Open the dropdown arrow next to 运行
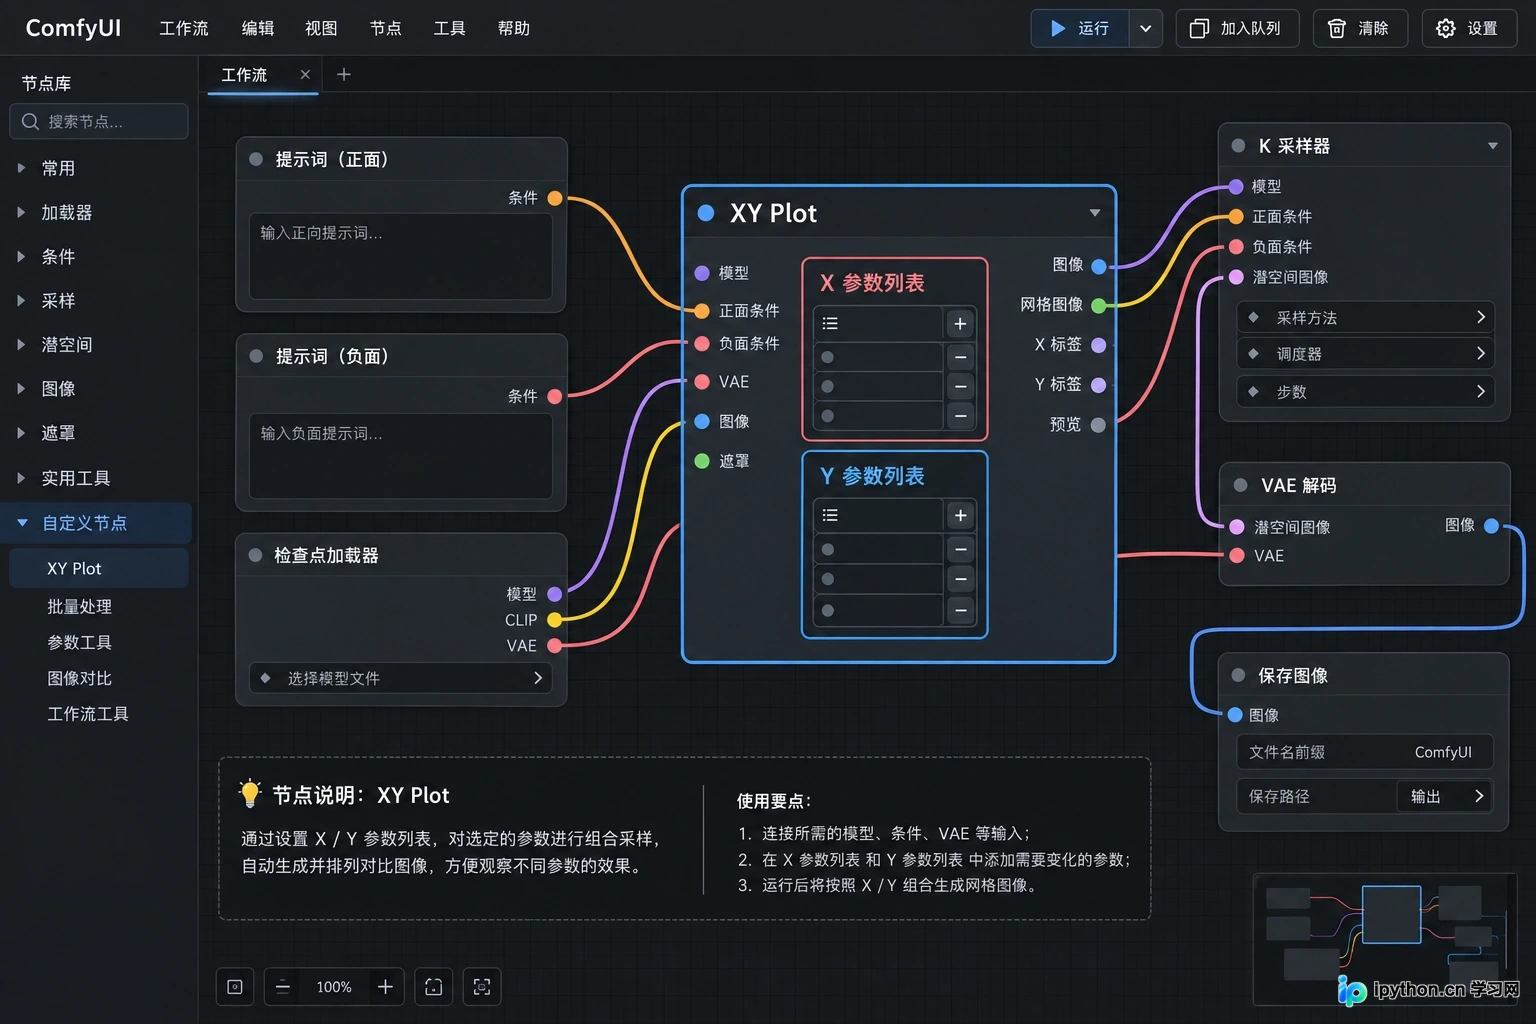The height and width of the screenshot is (1024, 1536). pos(1145,28)
